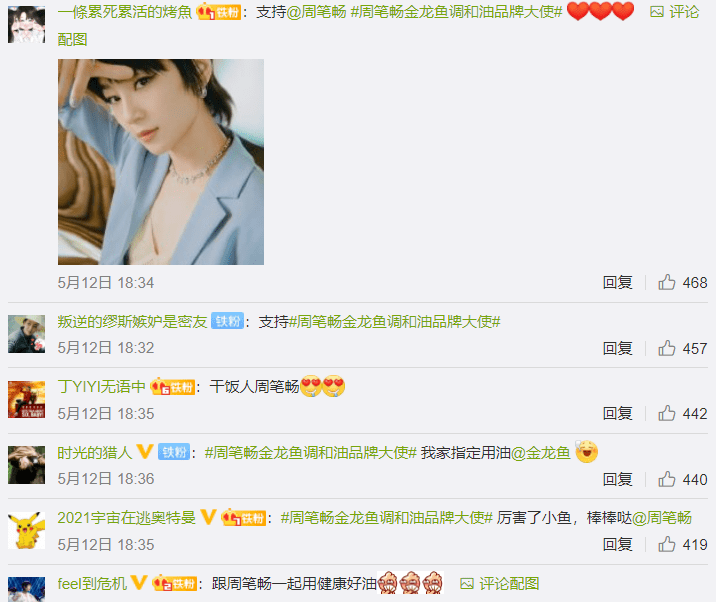The height and width of the screenshot is (602, 716).
Task: Click verified V badge of 2021宇宙在逃奥特曼
Action: 208,517
